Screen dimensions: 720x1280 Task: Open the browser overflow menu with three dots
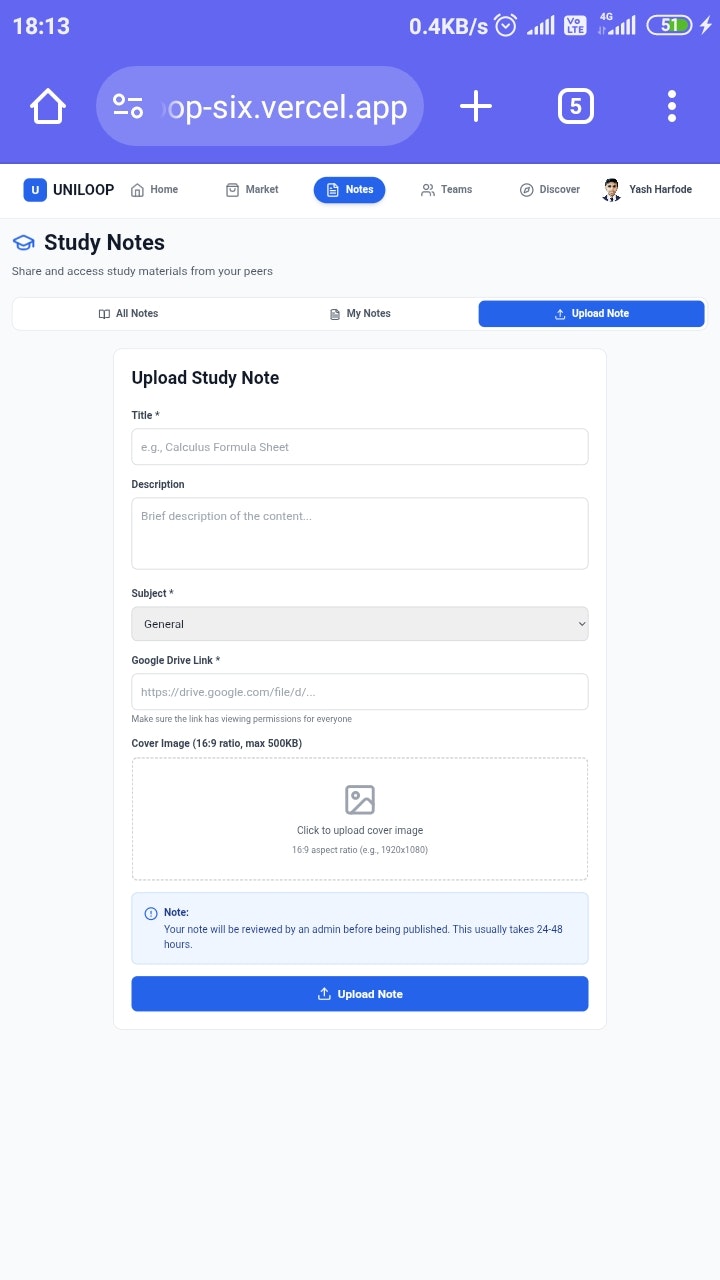click(x=671, y=105)
